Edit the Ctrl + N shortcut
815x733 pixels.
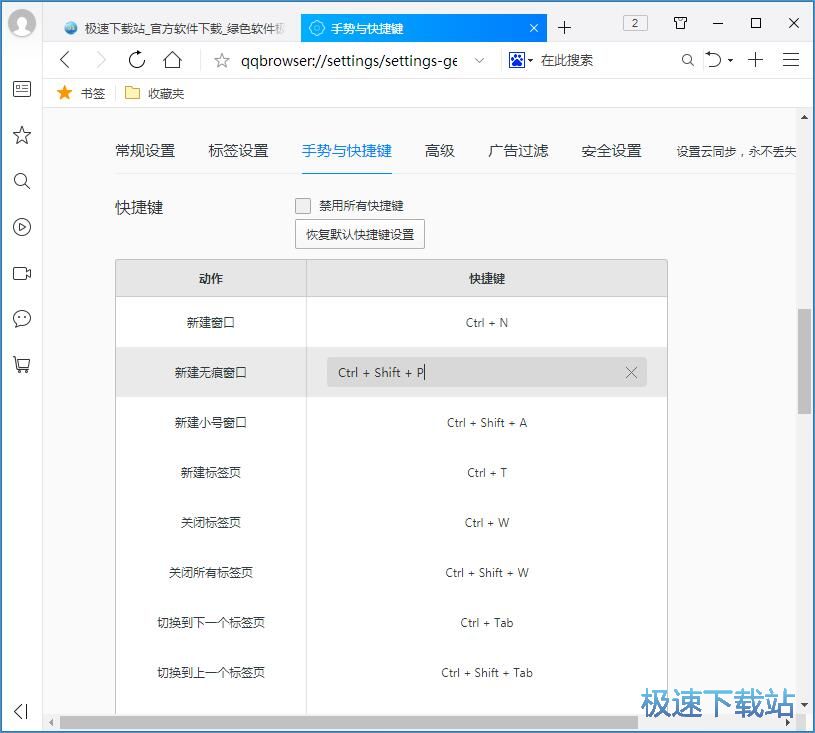[x=487, y=322]
